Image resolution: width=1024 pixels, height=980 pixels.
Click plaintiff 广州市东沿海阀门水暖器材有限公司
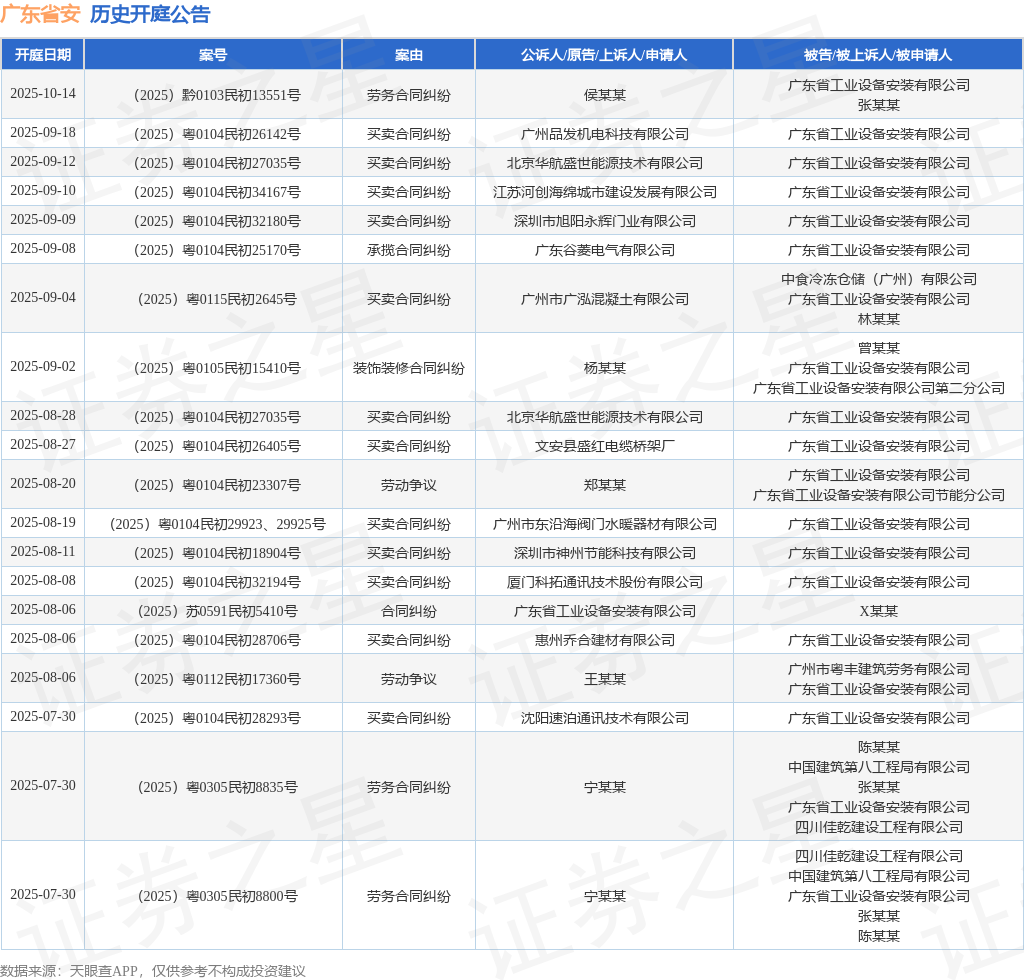tap(605, 524)
